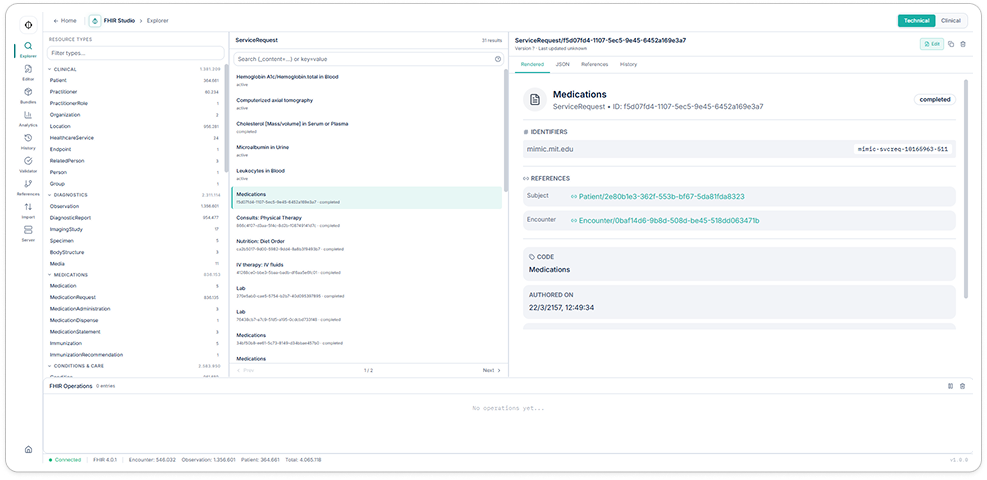Open the Import sidebar section
The height and width of the screenshot is (480, 987).
[x=28, y=211]
